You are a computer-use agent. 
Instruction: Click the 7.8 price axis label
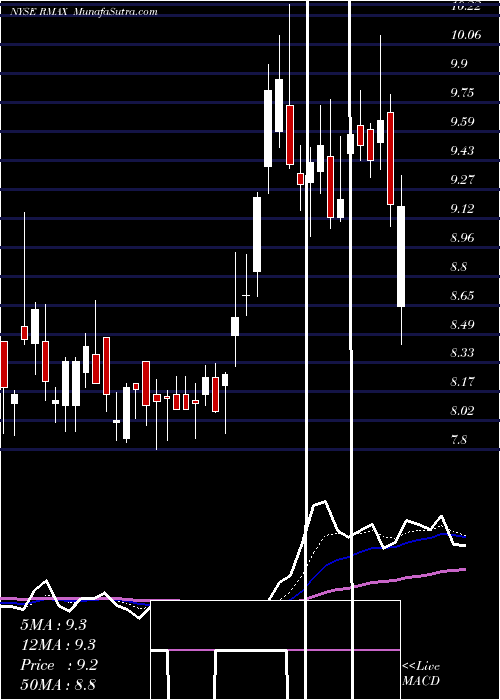[x=459, y=439]
